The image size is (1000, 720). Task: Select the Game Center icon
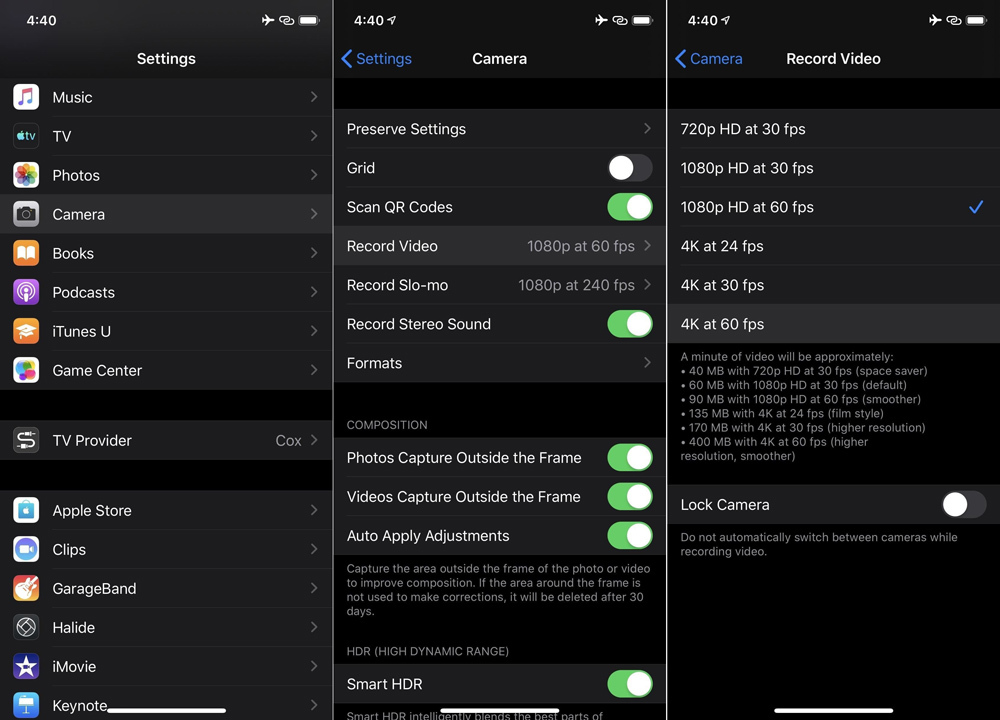[x=26, y=370]
